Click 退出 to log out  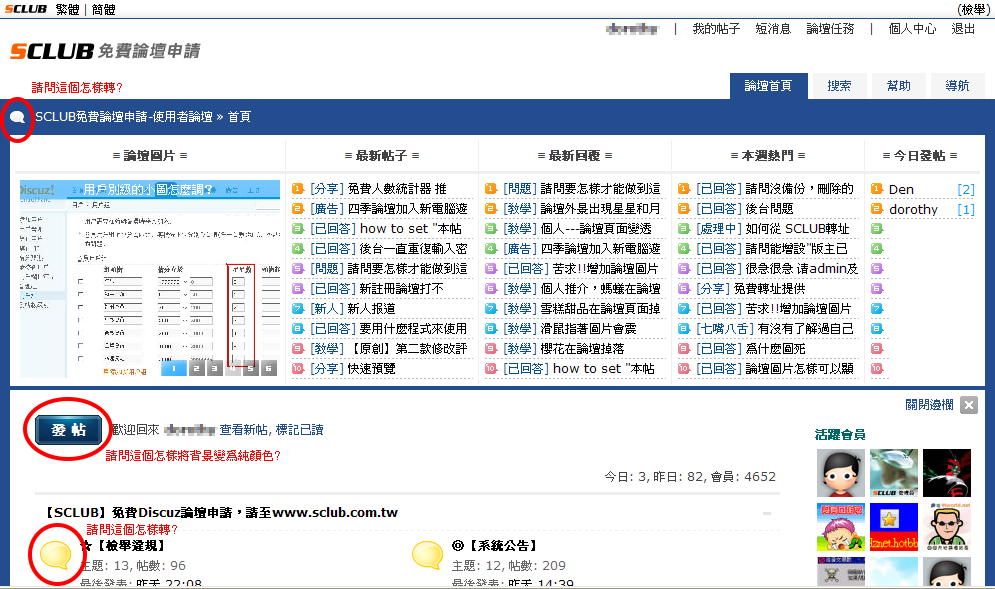(x=963, y=29)
